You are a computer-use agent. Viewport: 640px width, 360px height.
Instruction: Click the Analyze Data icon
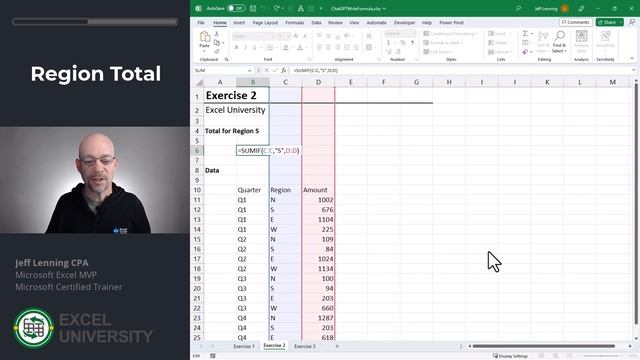click(581, 41)
